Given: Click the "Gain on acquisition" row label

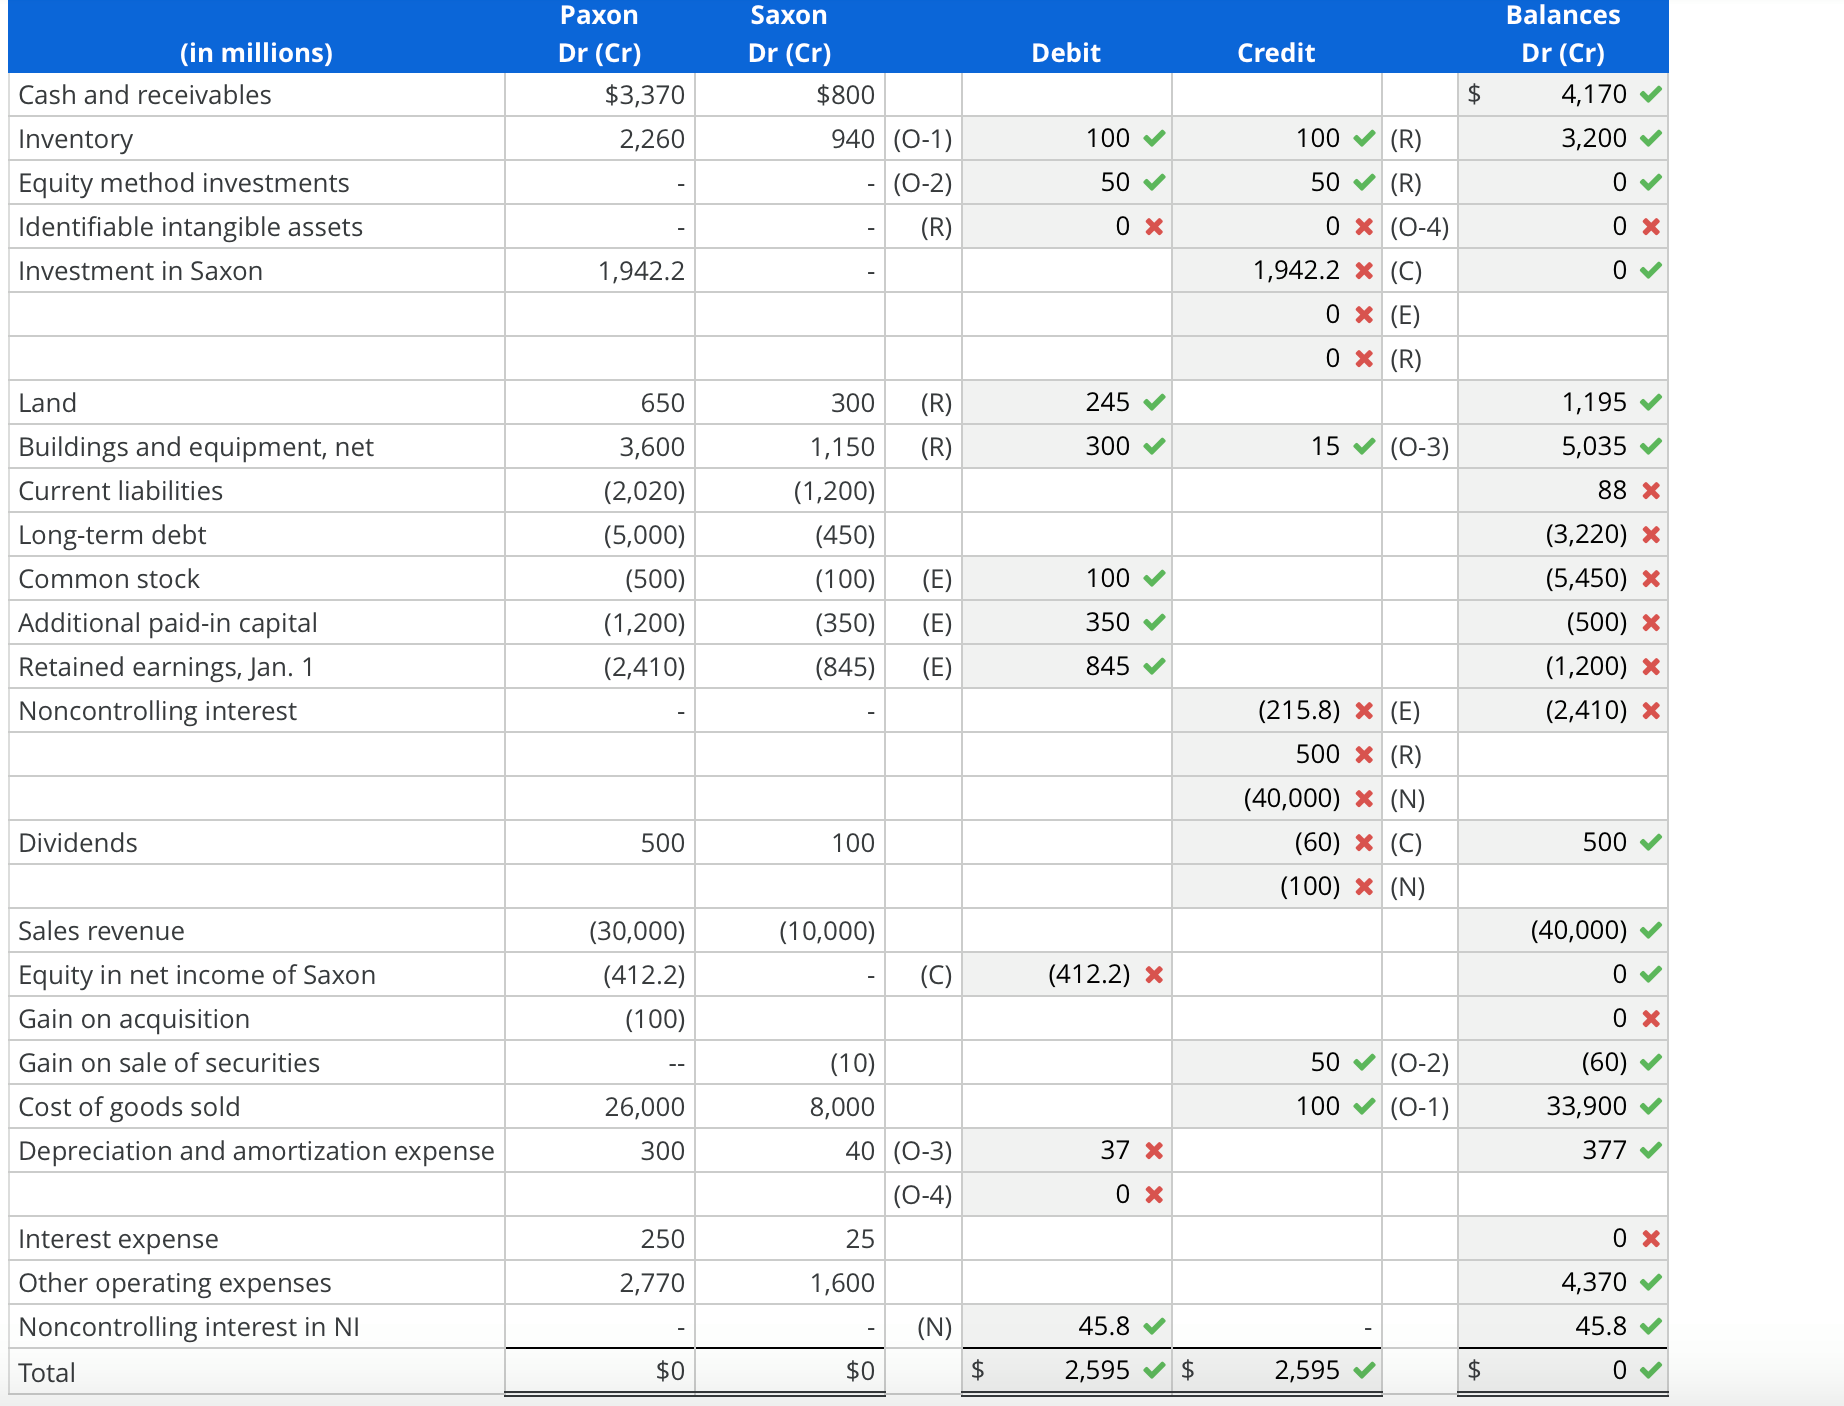Looking at the screenshot, I should click(x=134, y=1019).
